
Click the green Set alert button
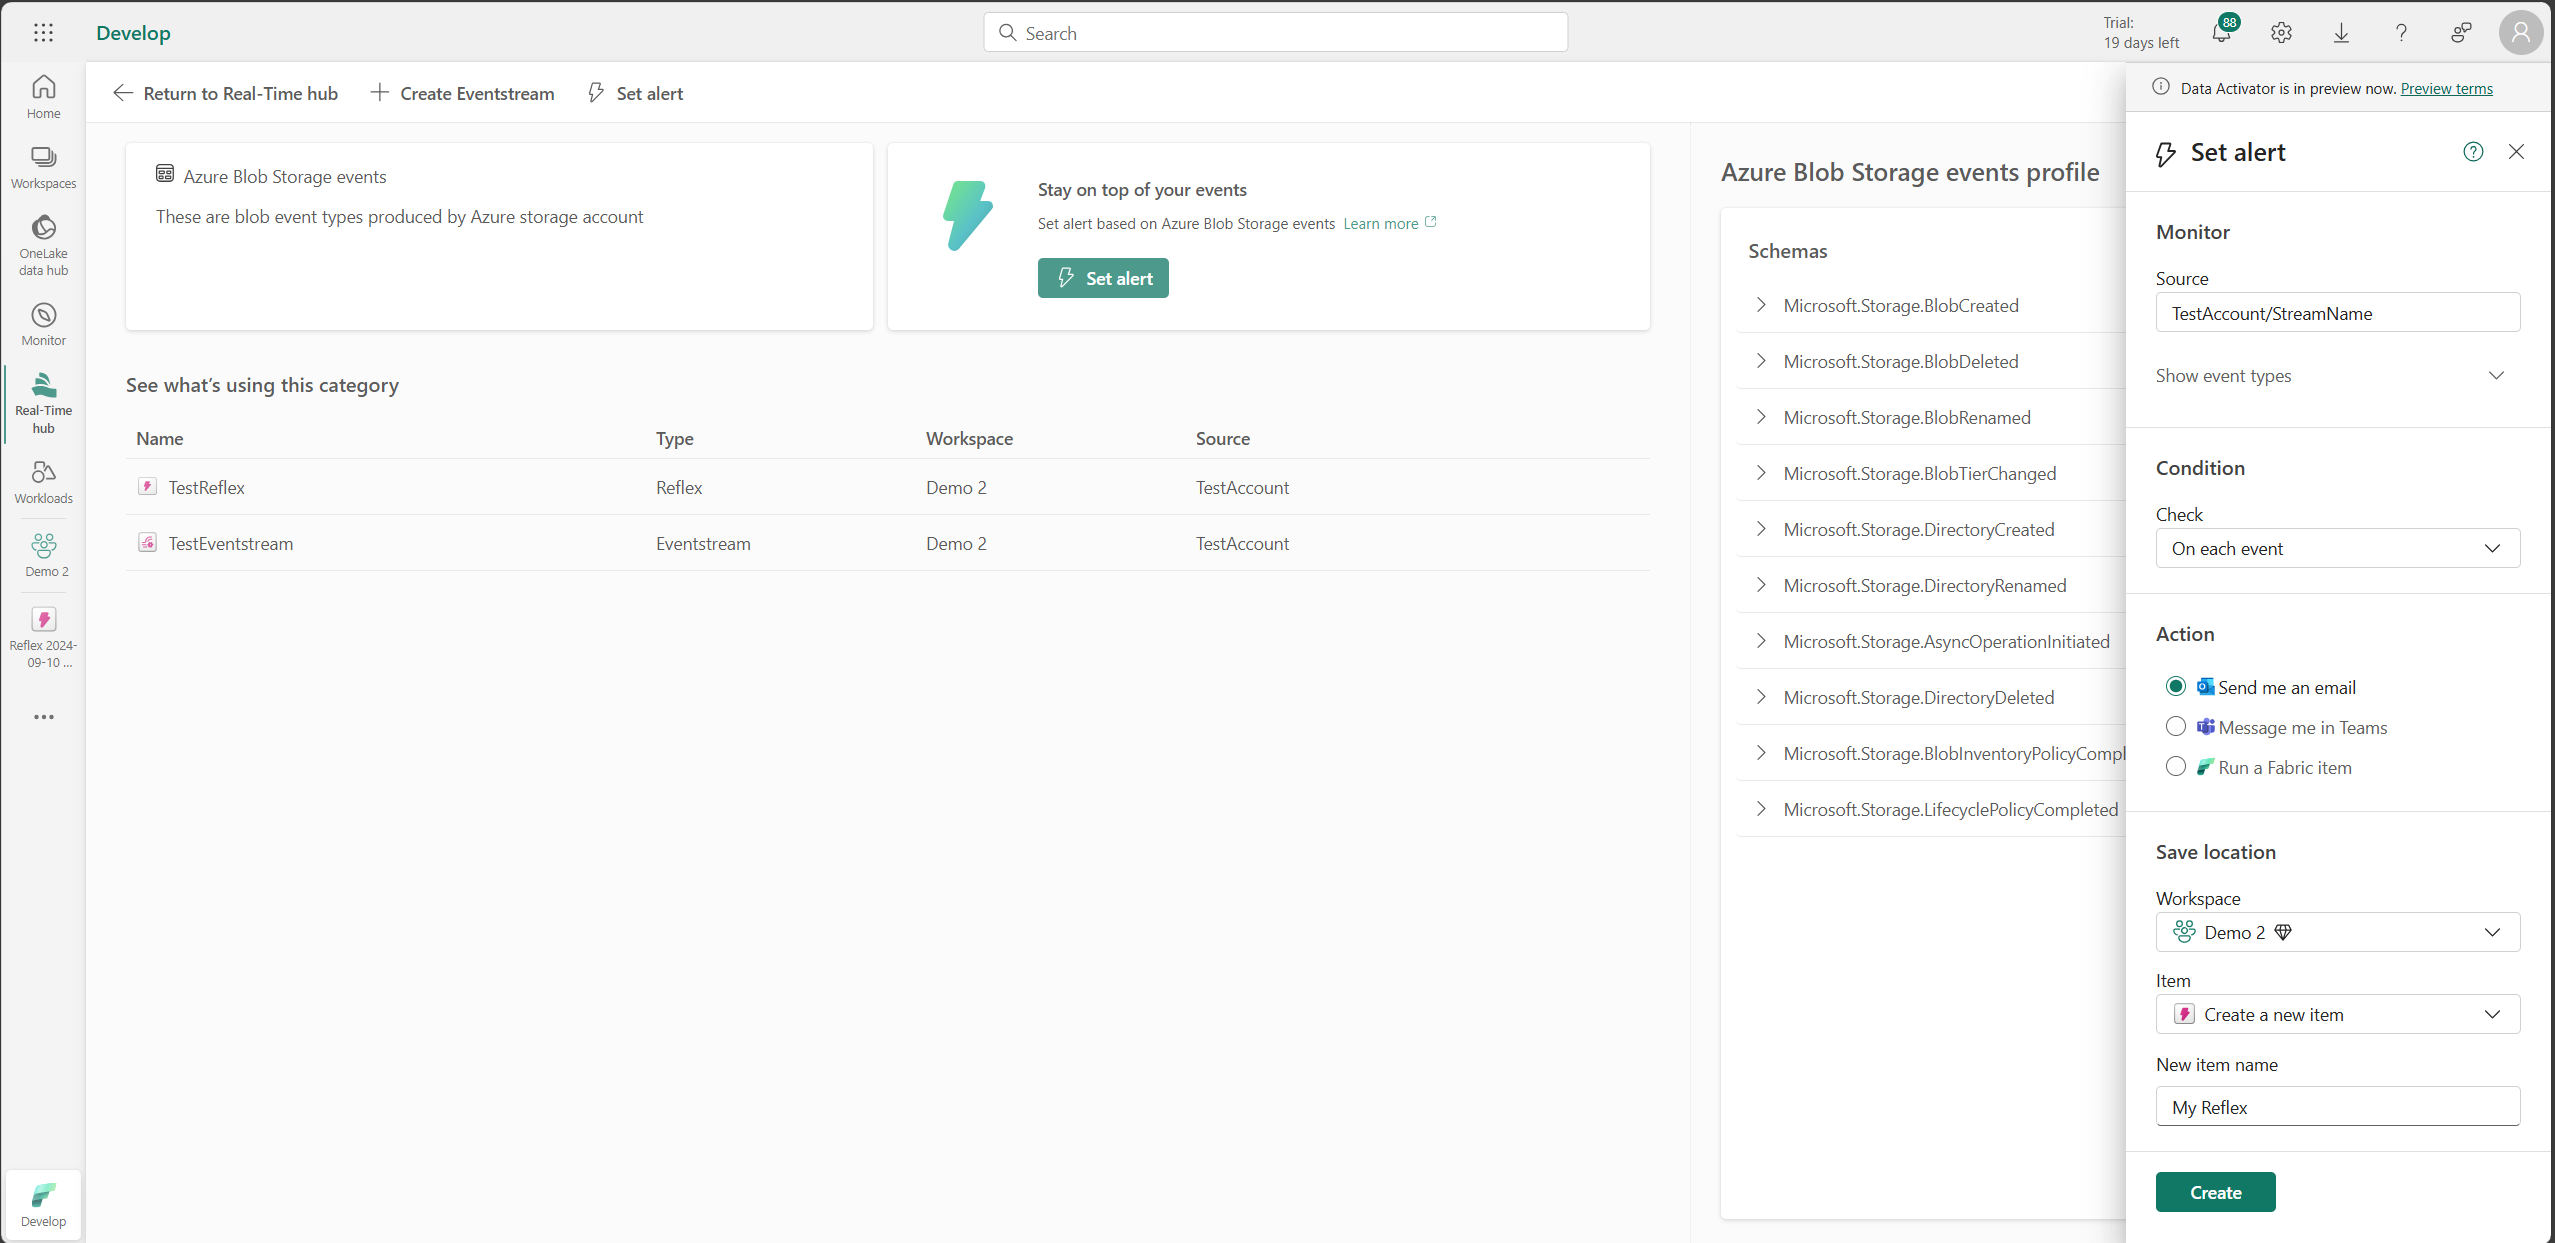tap(1103, 278)
